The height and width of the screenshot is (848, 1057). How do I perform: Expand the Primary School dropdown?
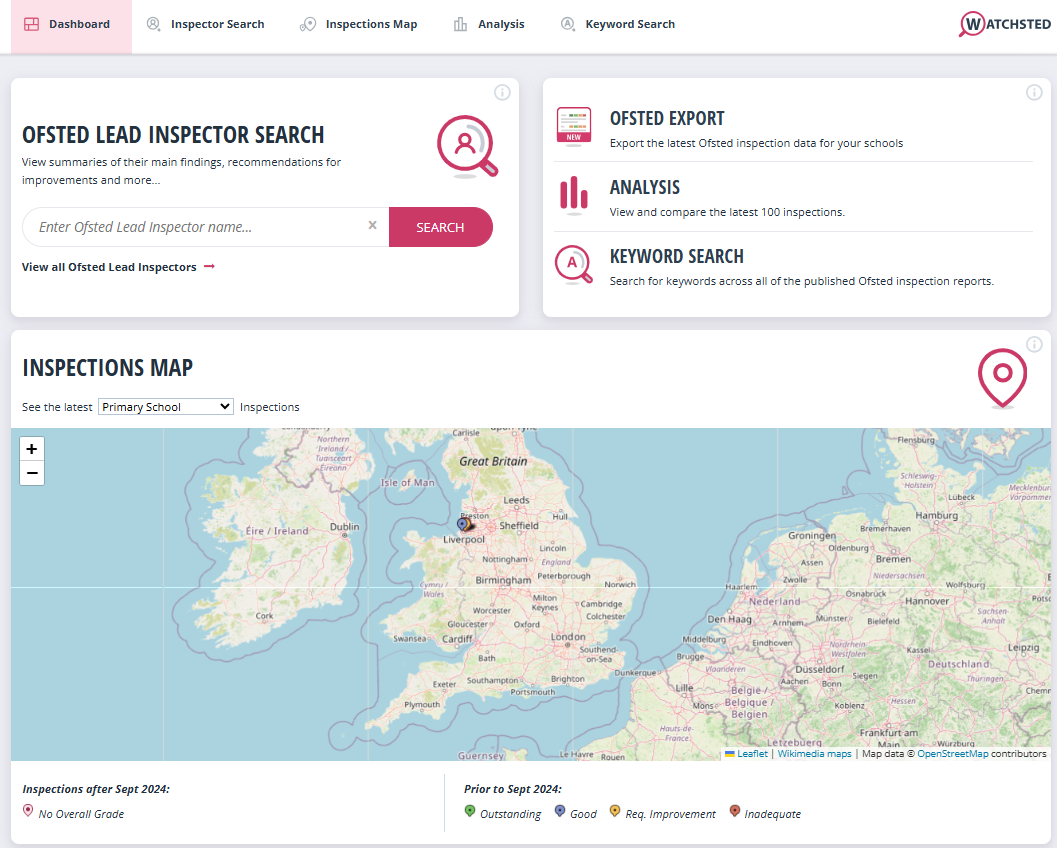166,406
